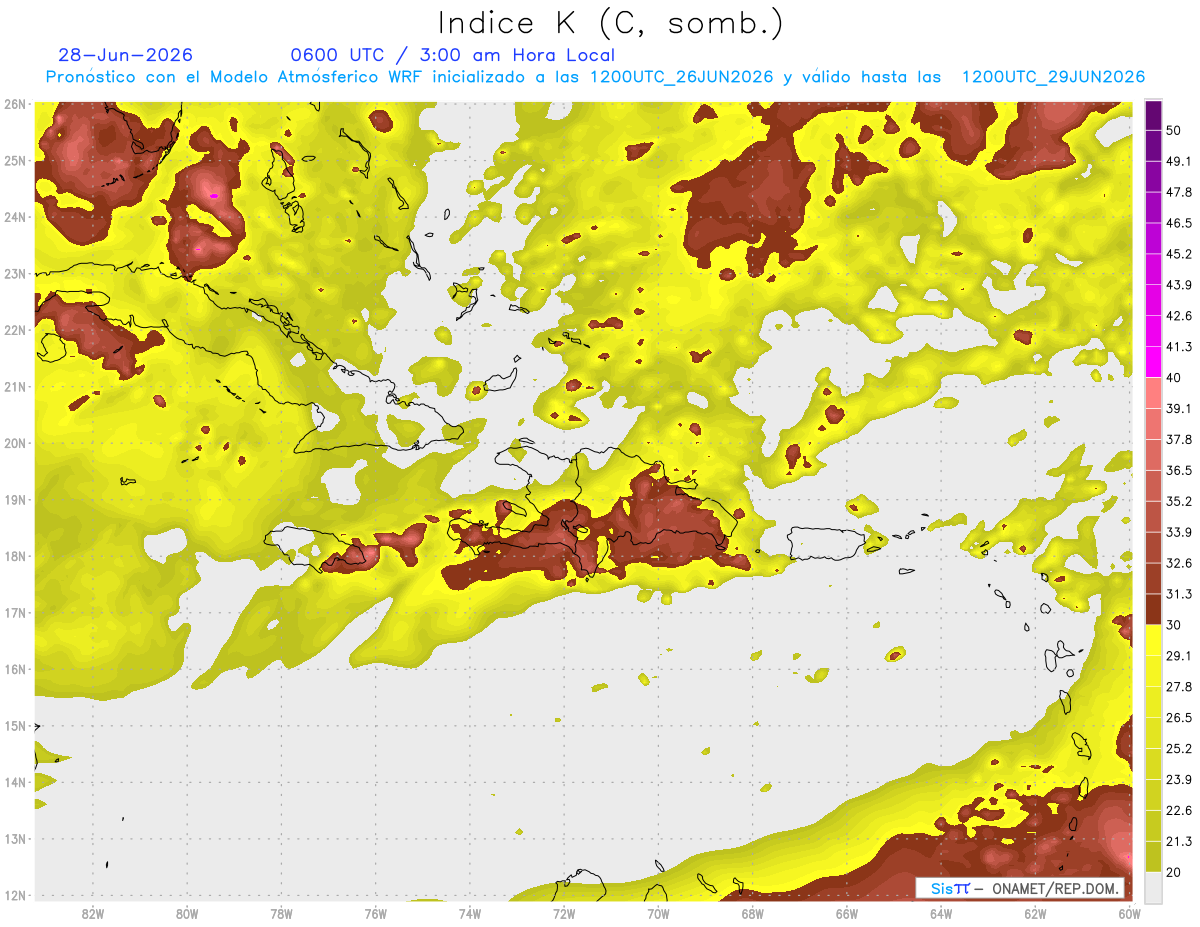This screenshot has height=927, width=1200.
Task: Click the "70W" longitude axis label
Action: [x=658, y=914]
